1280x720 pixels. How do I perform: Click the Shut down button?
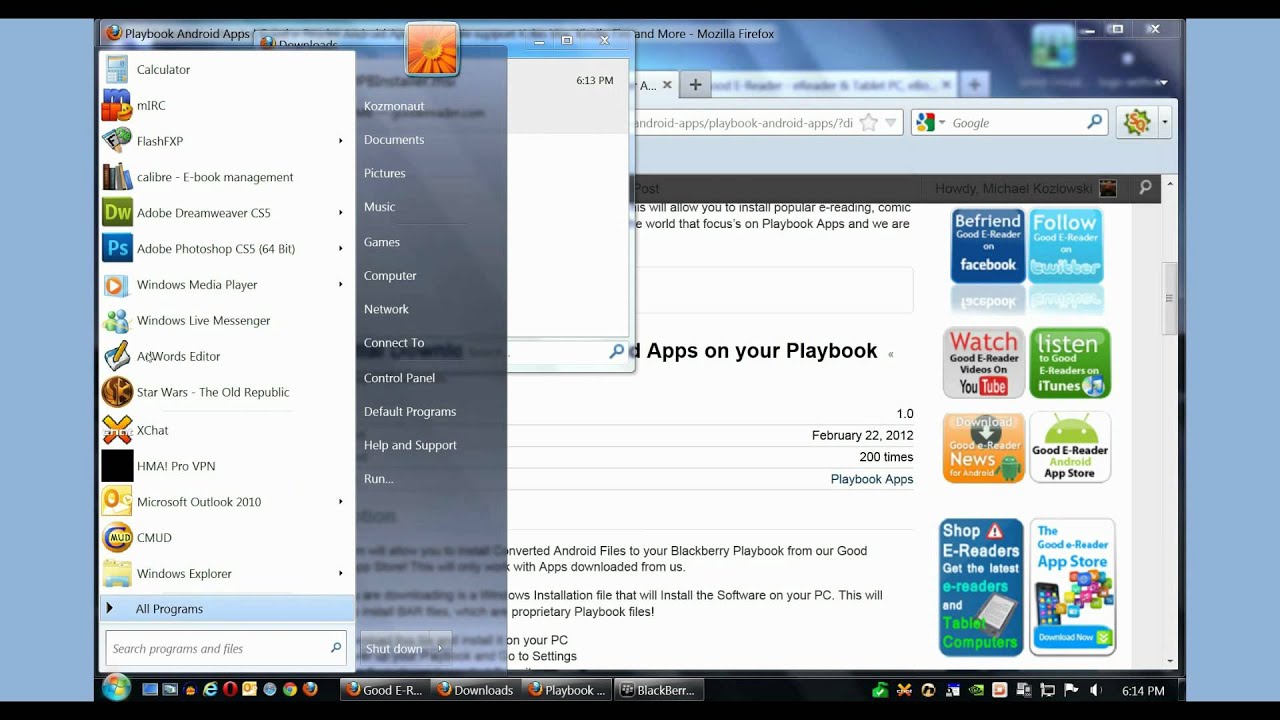394,648
